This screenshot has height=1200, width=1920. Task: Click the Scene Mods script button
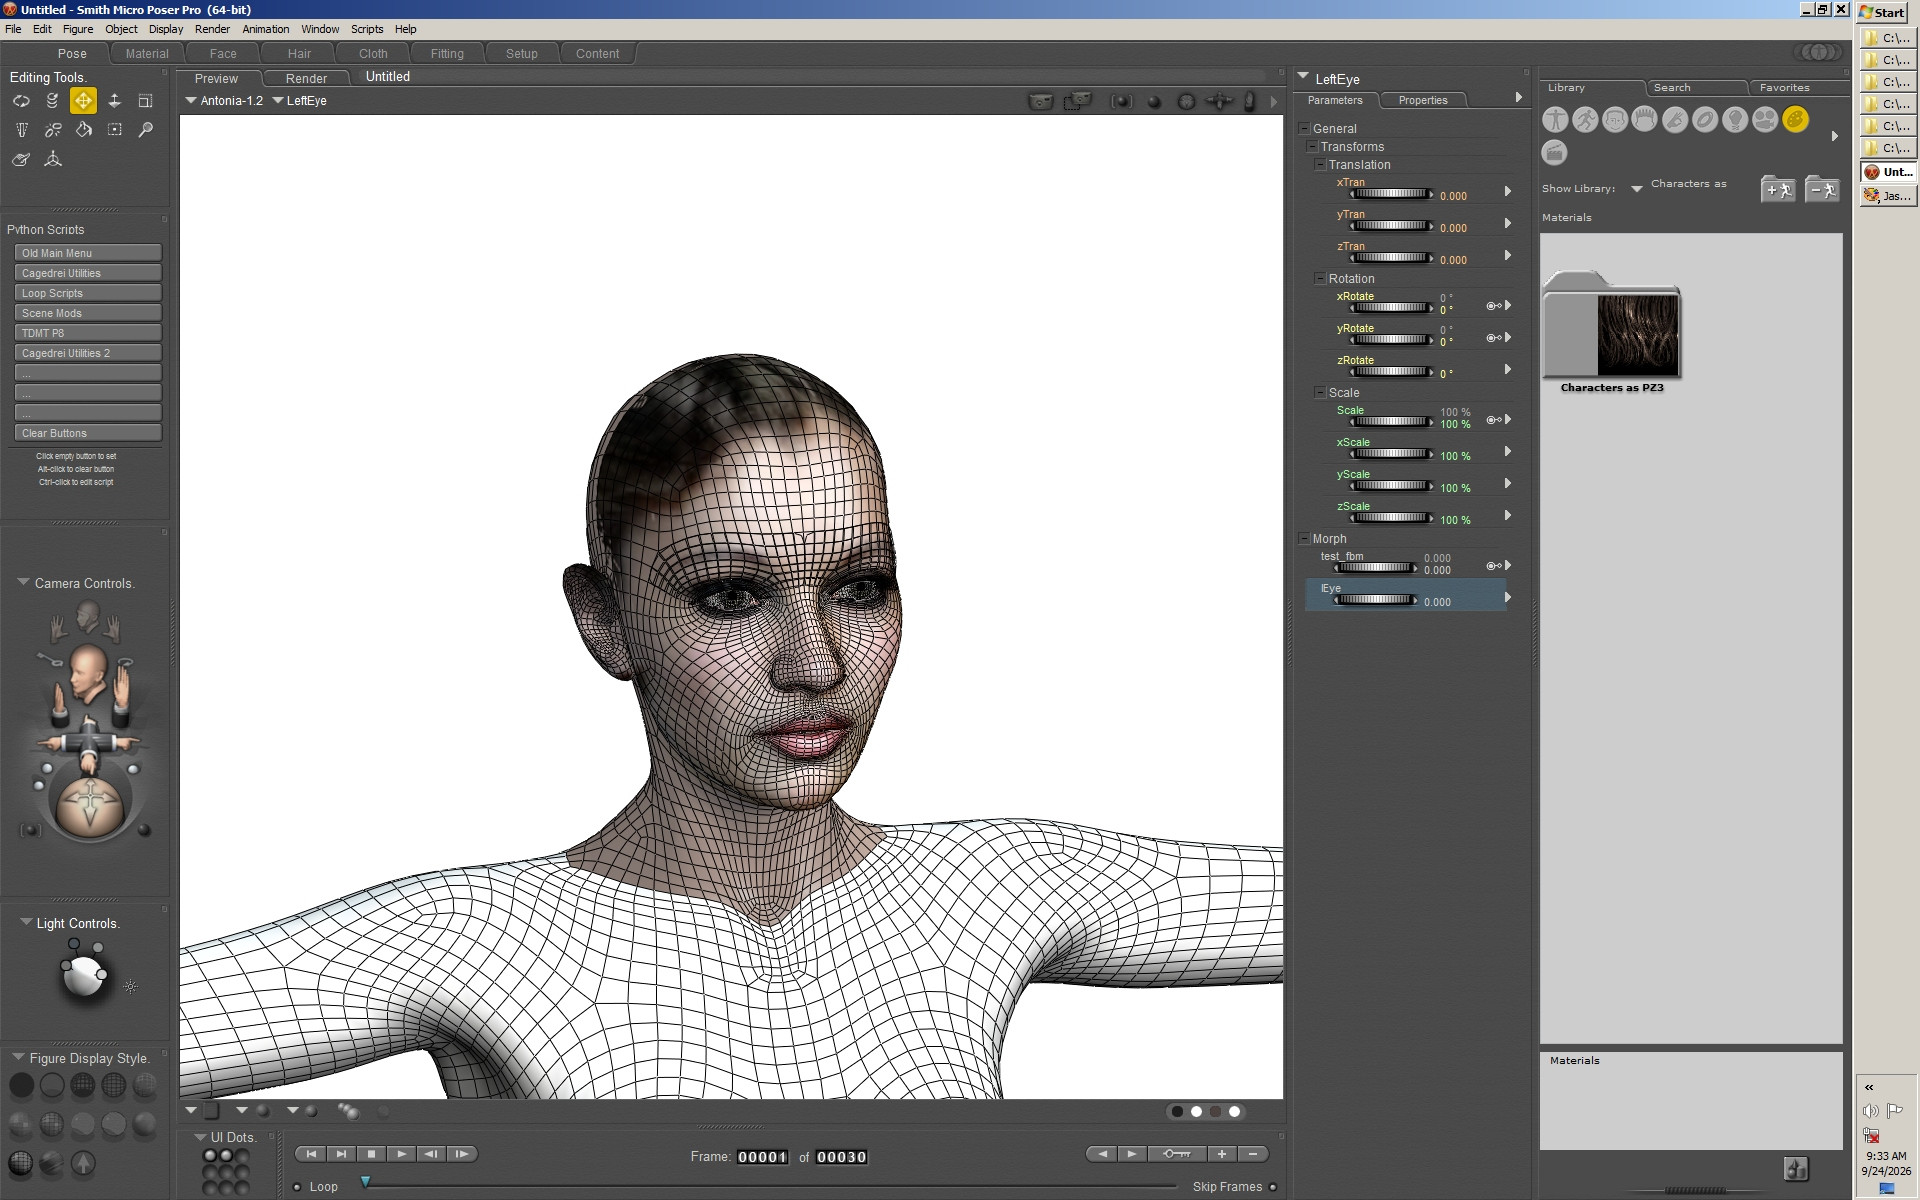(88, 313)
